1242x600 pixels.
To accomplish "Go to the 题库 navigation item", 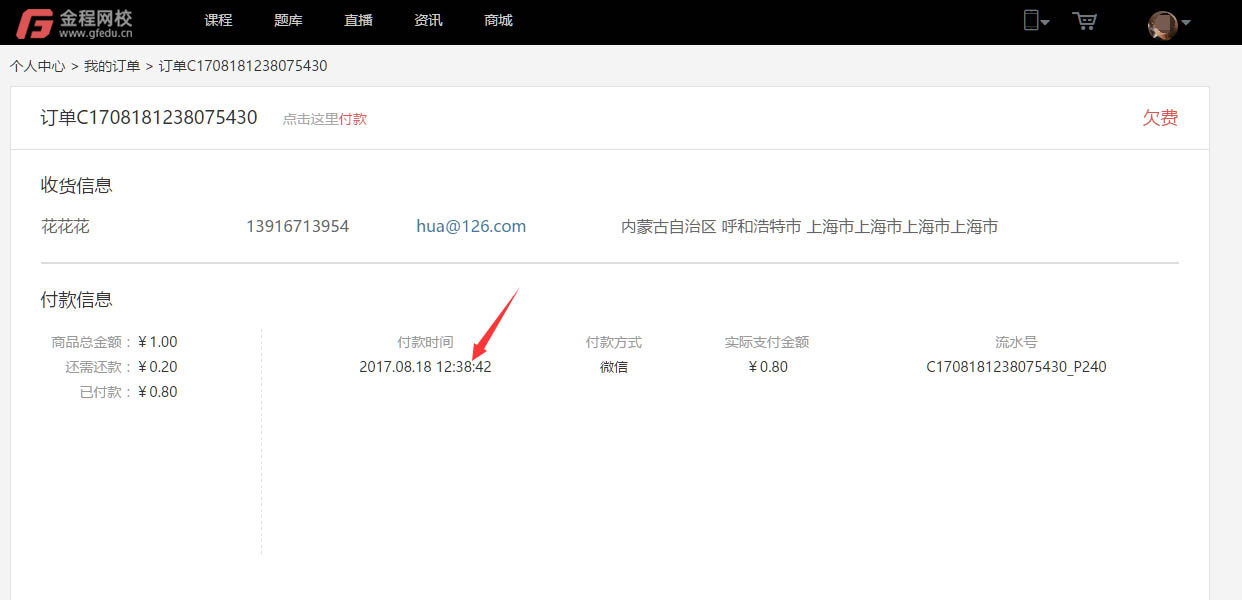I will pos(288,21).
